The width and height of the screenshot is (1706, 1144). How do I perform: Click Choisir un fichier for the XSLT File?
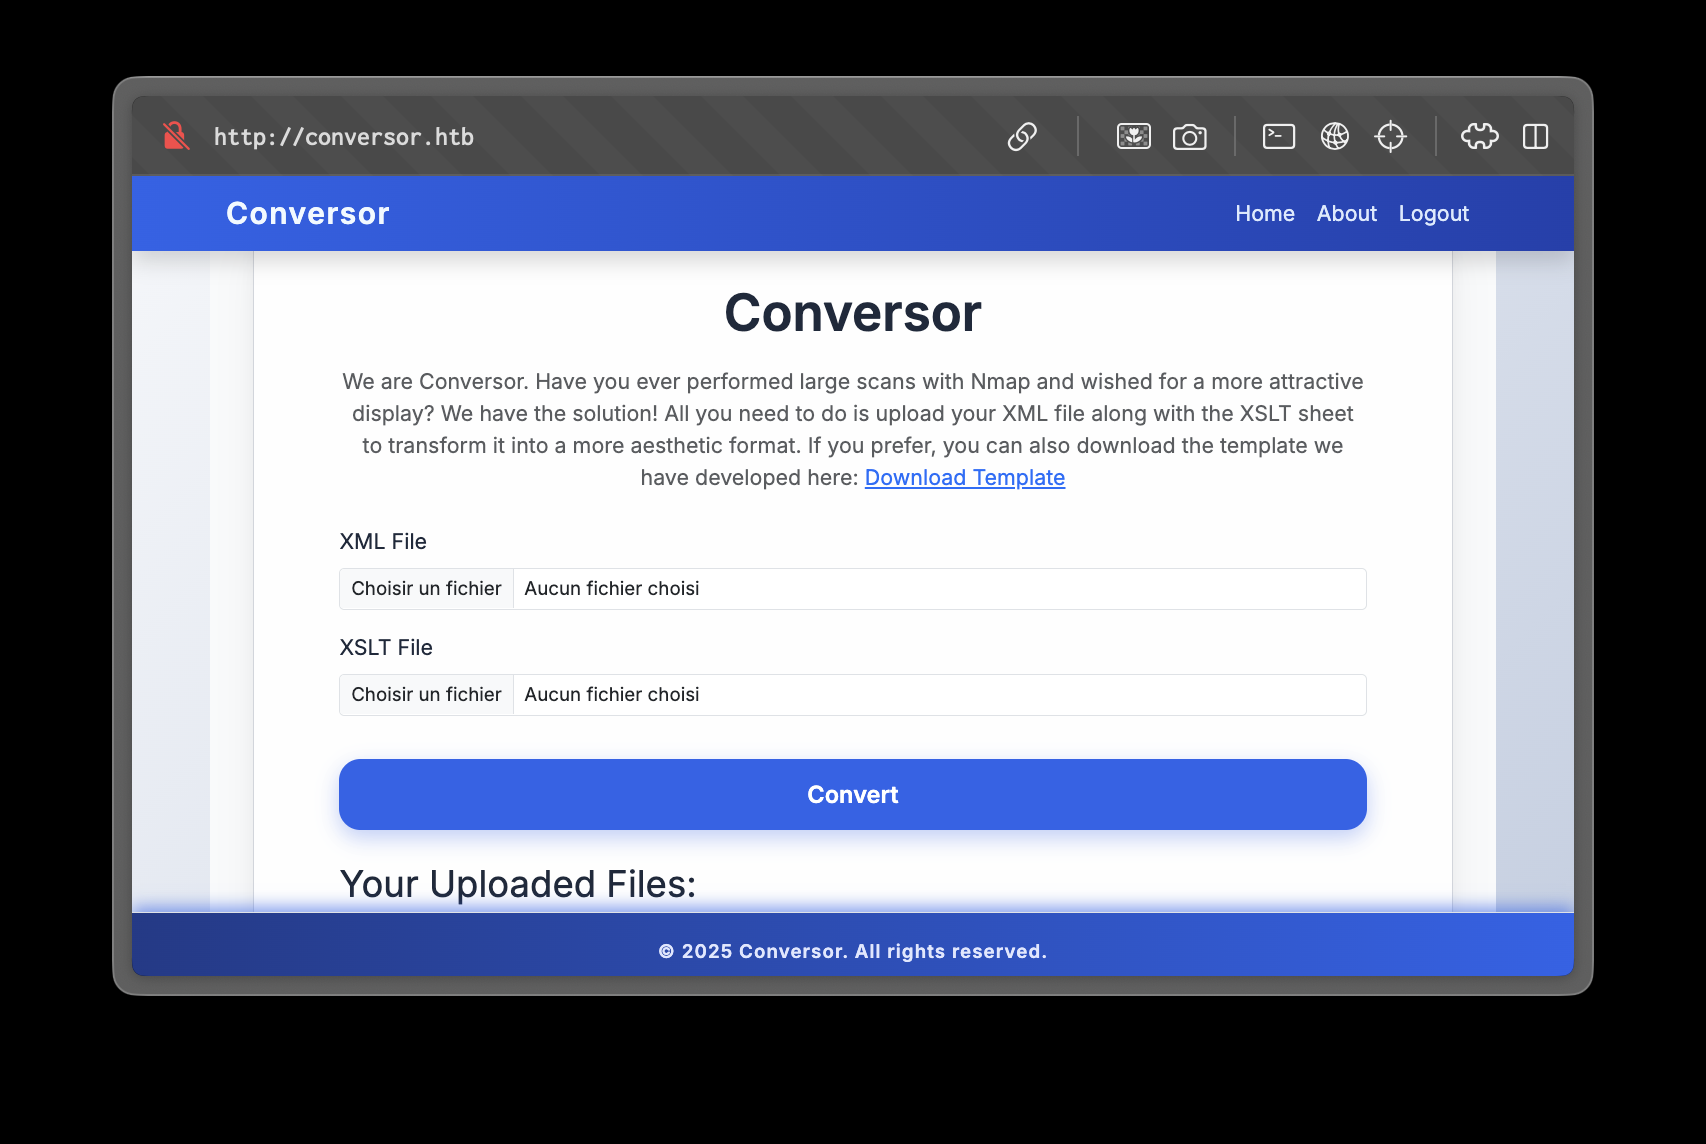pos(426,694)
